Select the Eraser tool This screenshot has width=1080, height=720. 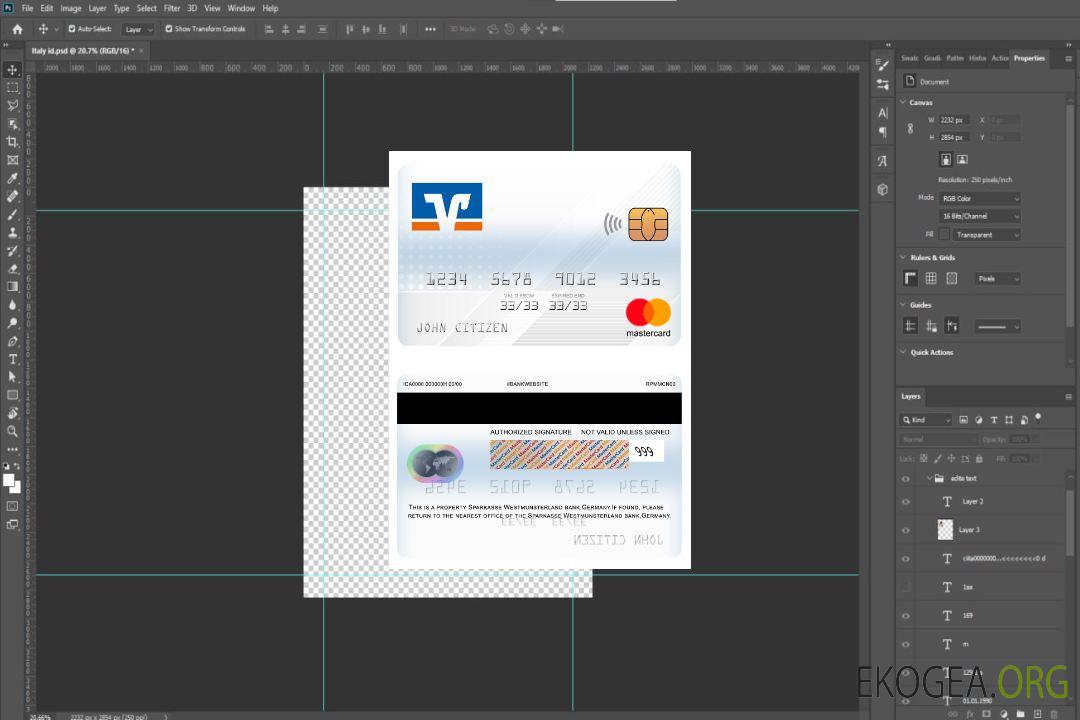pos(12,269)
